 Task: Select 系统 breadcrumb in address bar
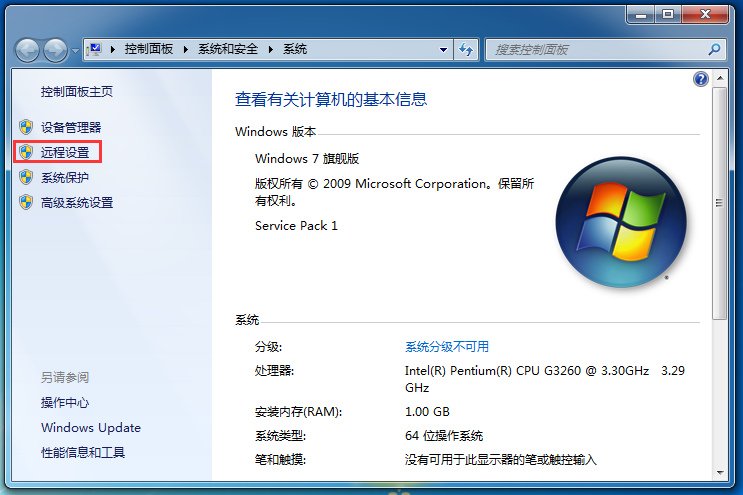pyautogui.click(x=295, y=49)
